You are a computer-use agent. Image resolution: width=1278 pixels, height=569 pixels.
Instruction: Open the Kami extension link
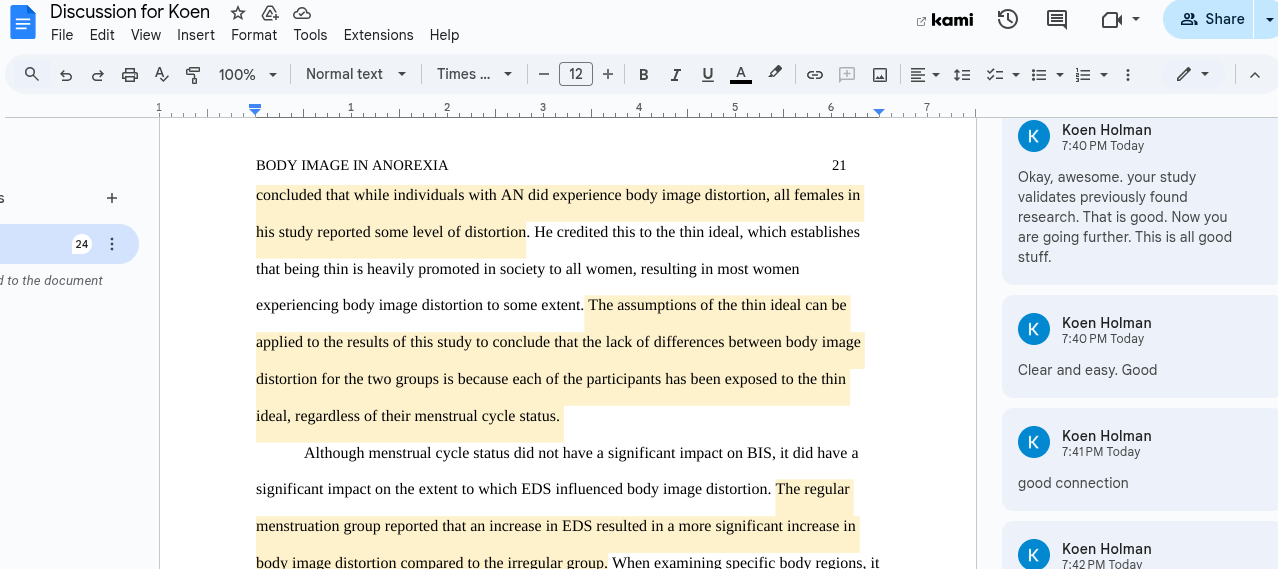tap(945, 20)
